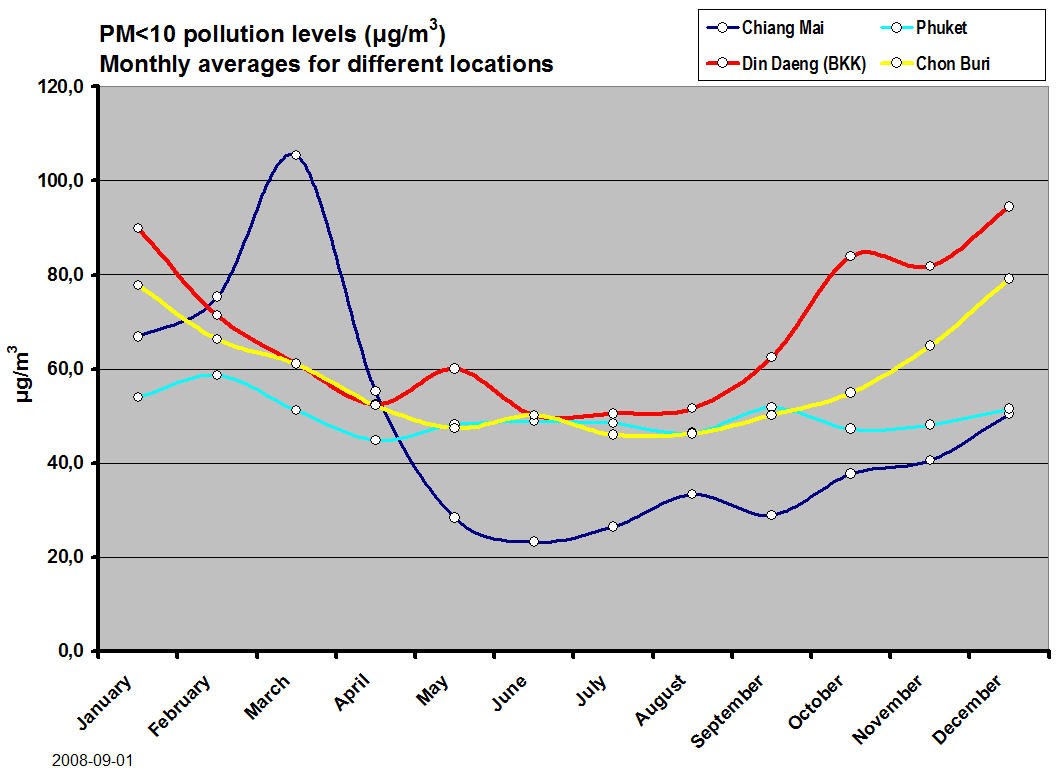The width and height of the screenshot is (1063, 773).
Task: Select Din Daeng's October data point
Action: click(850, 256)
